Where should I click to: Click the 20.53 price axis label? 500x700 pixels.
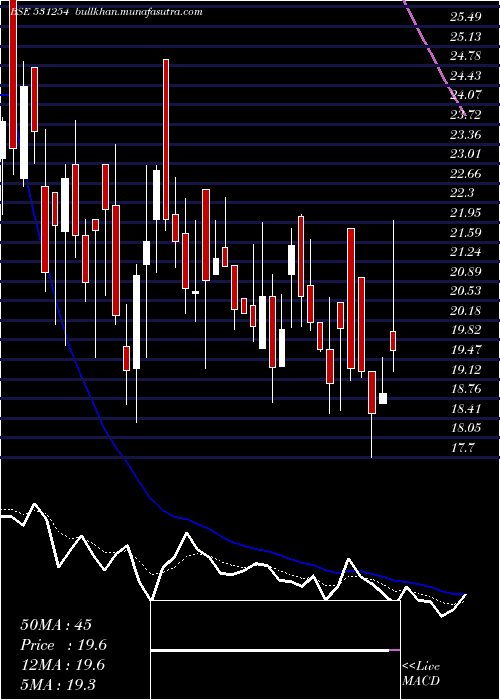point(466,291)
